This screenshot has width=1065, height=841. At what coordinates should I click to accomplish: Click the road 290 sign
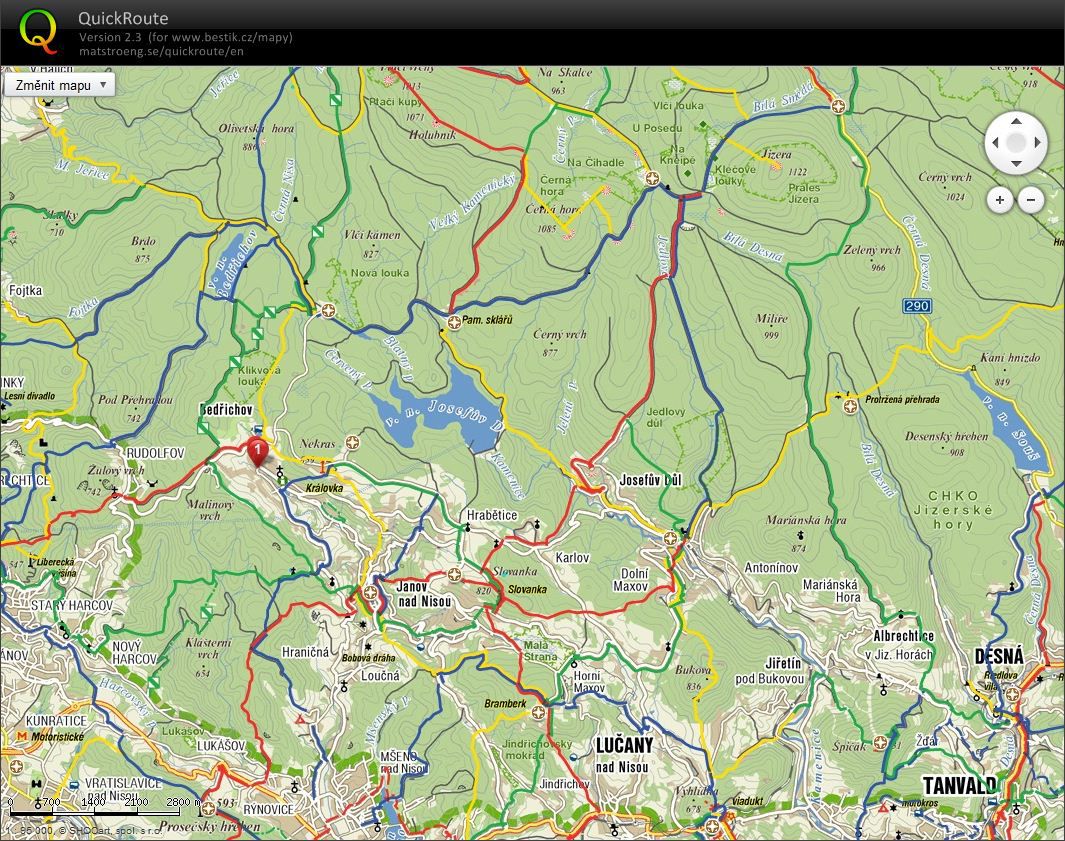917,306
